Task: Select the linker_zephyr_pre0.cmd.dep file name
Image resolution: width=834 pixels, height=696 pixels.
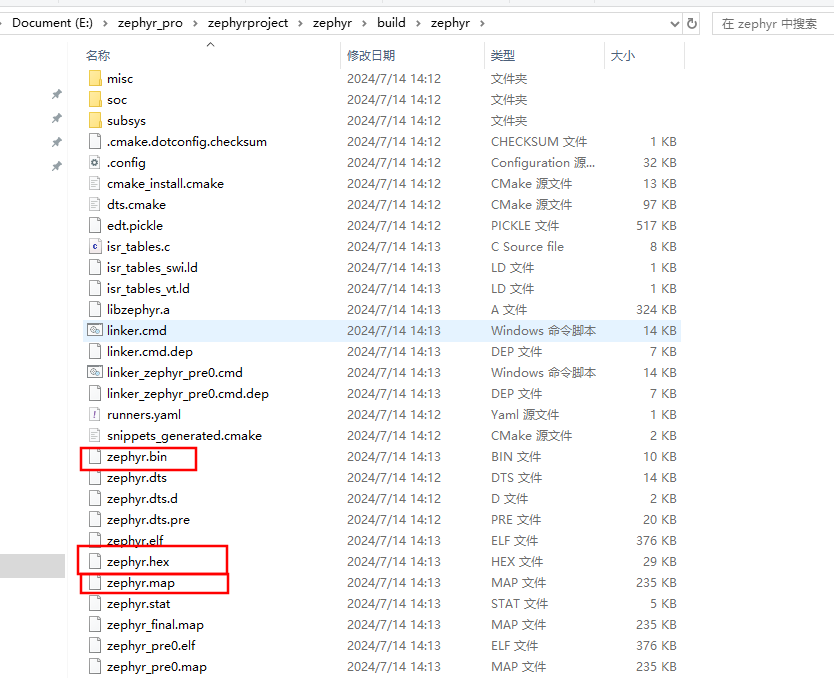Action: pyautogui.click(x=188, y=393)
